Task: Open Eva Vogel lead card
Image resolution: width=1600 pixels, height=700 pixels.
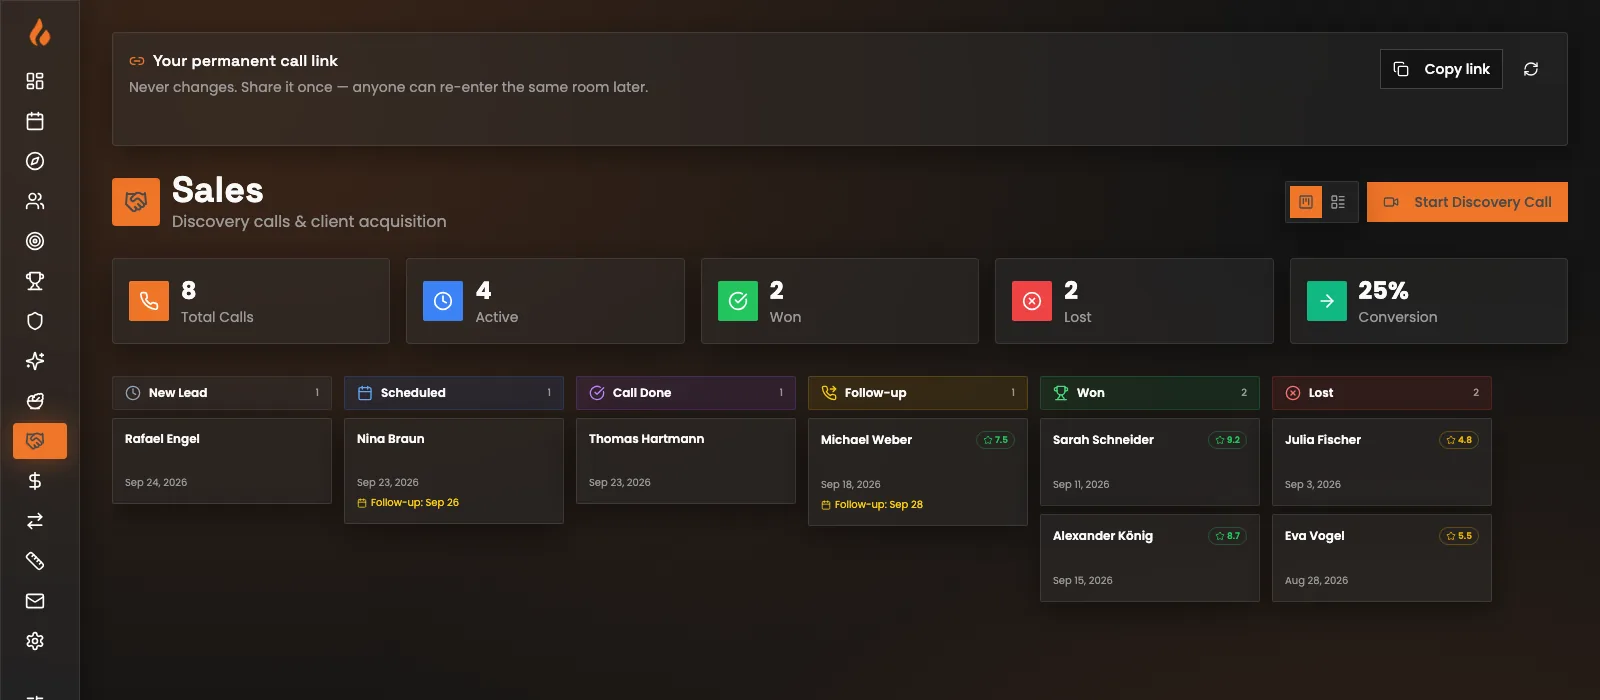Action: [x=1382, y=558]
